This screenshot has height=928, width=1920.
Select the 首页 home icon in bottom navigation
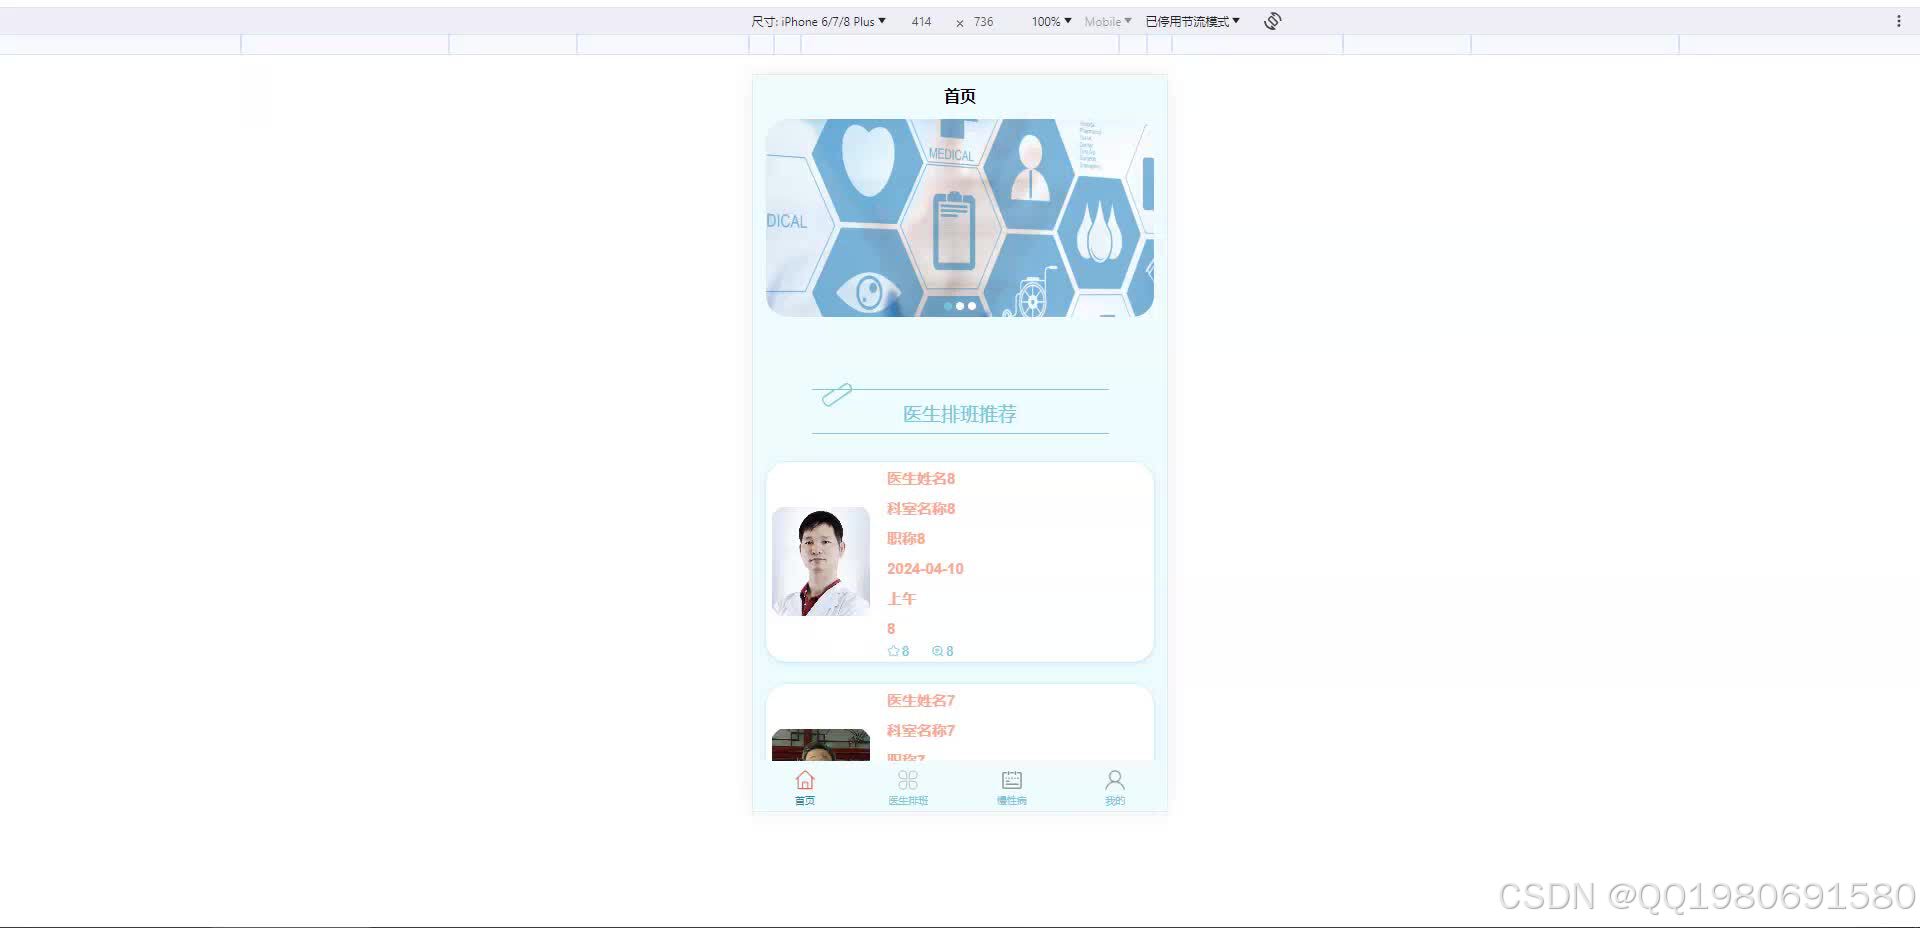[x=805, y=781]
